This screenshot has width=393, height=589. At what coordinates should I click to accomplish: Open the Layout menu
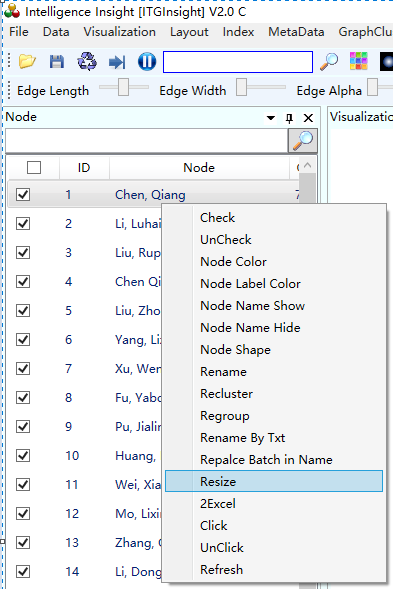click(x=189, y=32)
